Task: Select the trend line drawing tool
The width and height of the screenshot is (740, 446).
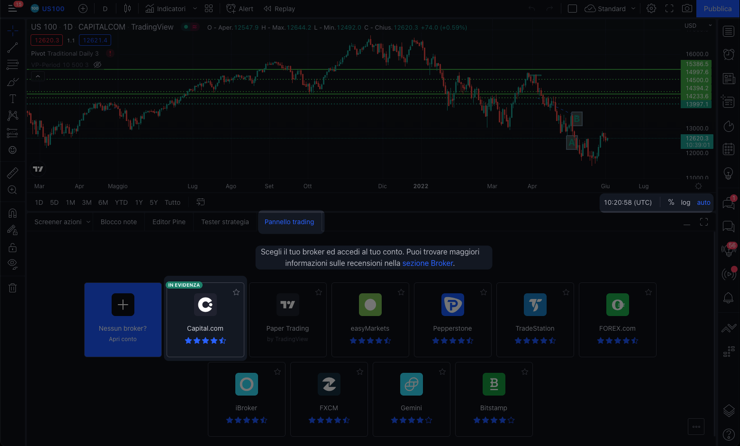Action: pos(13,47)
